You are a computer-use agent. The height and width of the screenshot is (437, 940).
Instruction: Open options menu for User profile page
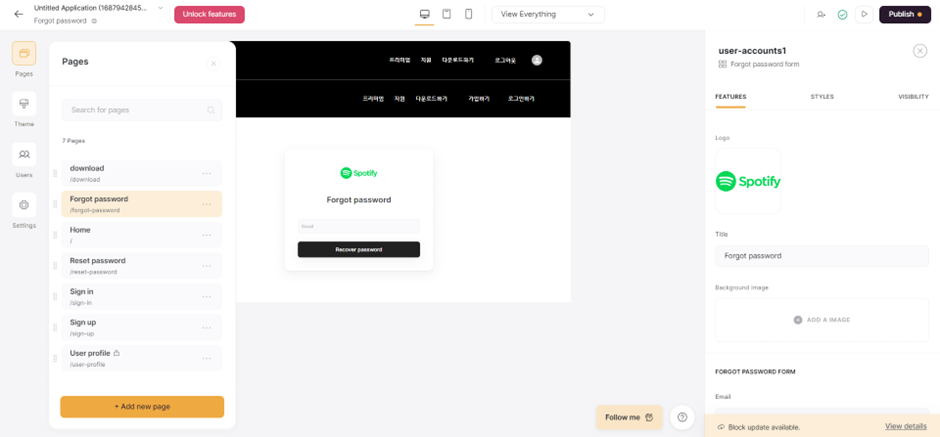click(207, 358)
